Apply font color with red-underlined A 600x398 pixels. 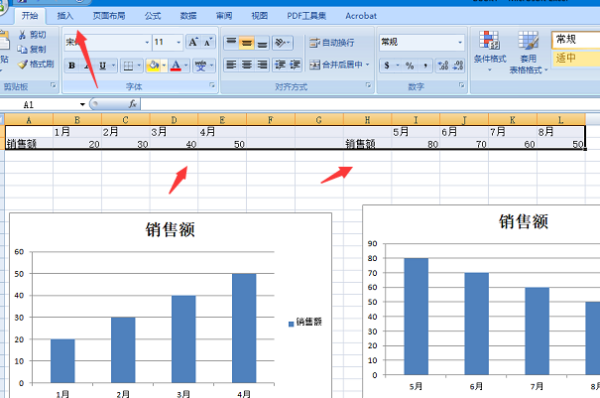(176, 66)
